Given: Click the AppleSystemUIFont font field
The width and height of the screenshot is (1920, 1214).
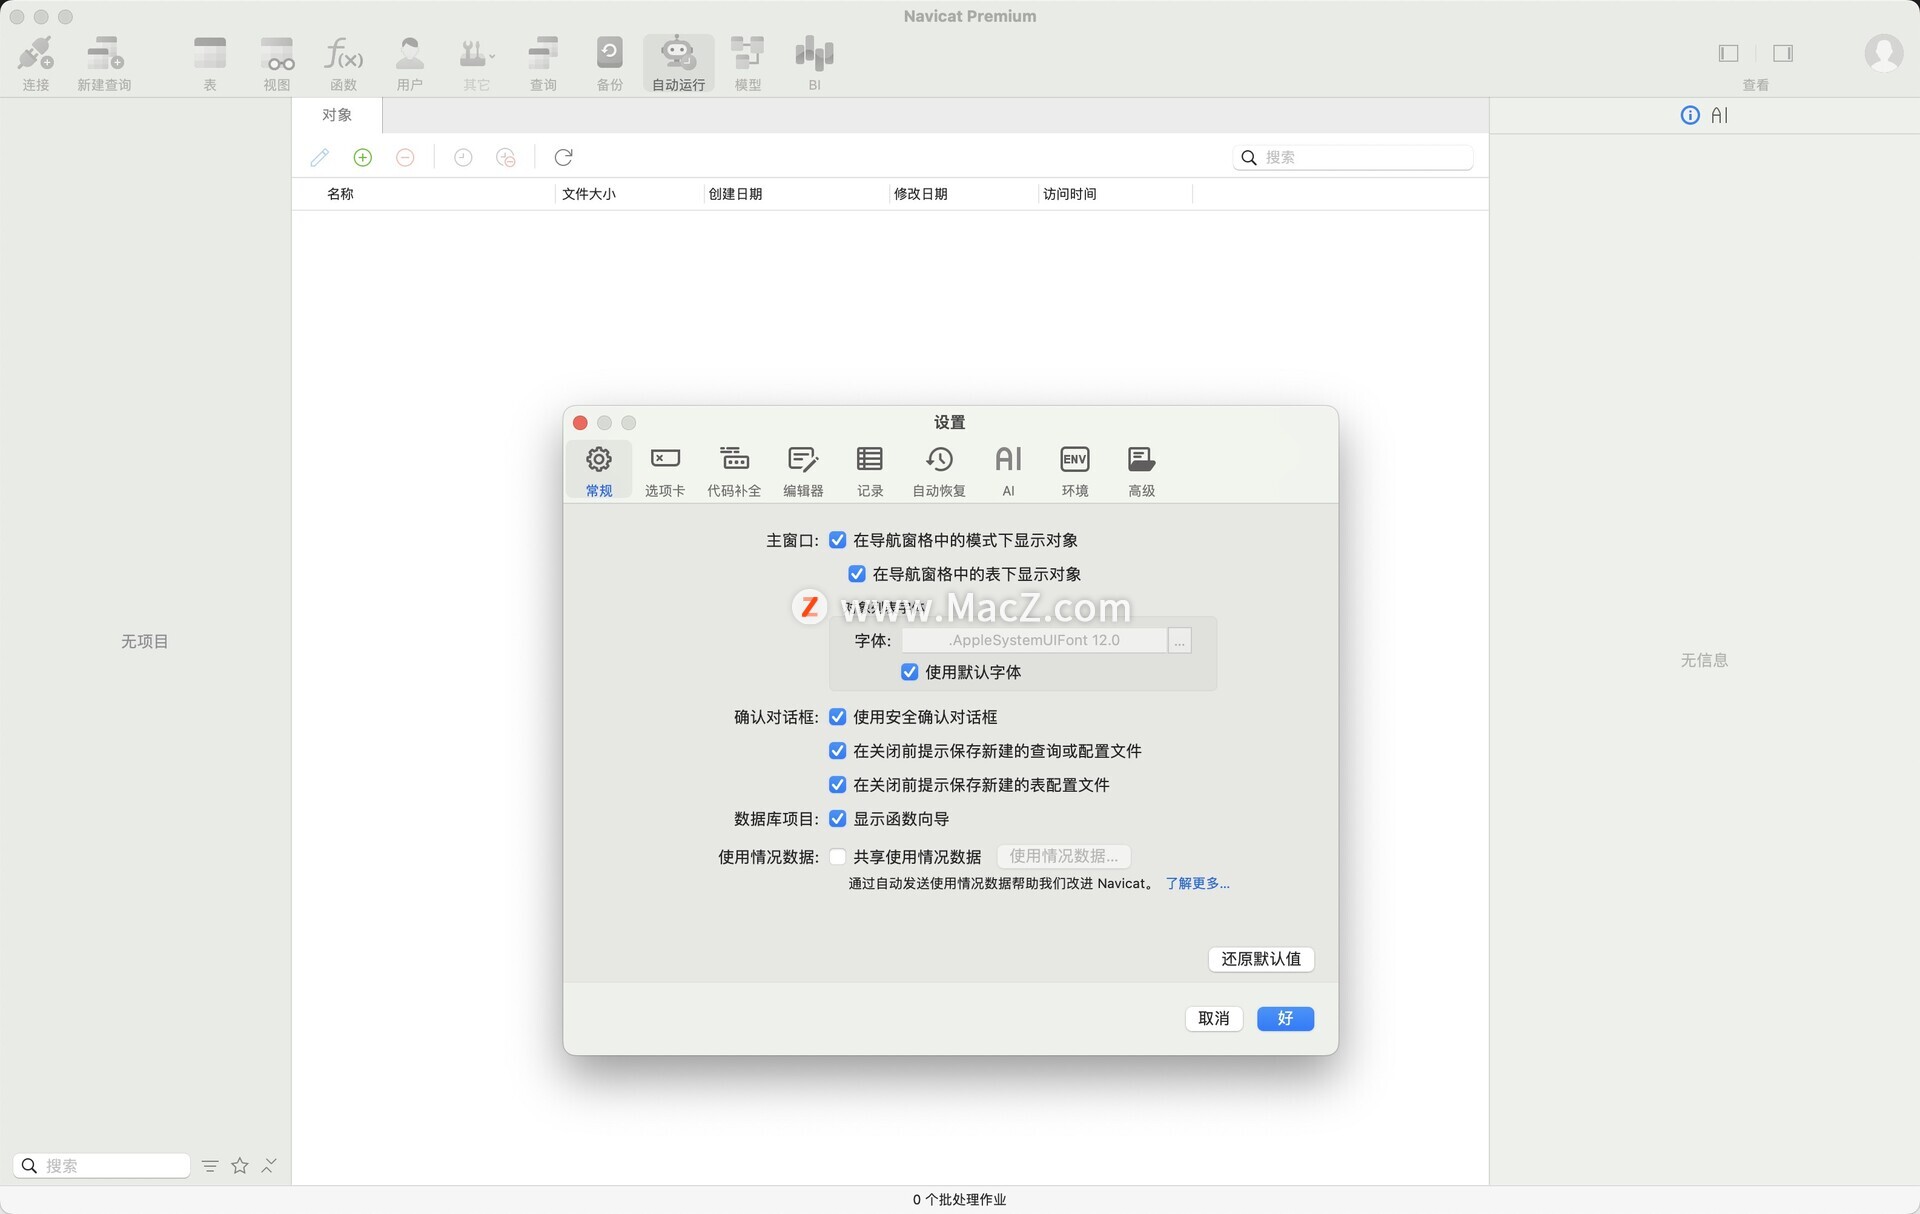Looking at the screenshot, I should [1034, 641].
